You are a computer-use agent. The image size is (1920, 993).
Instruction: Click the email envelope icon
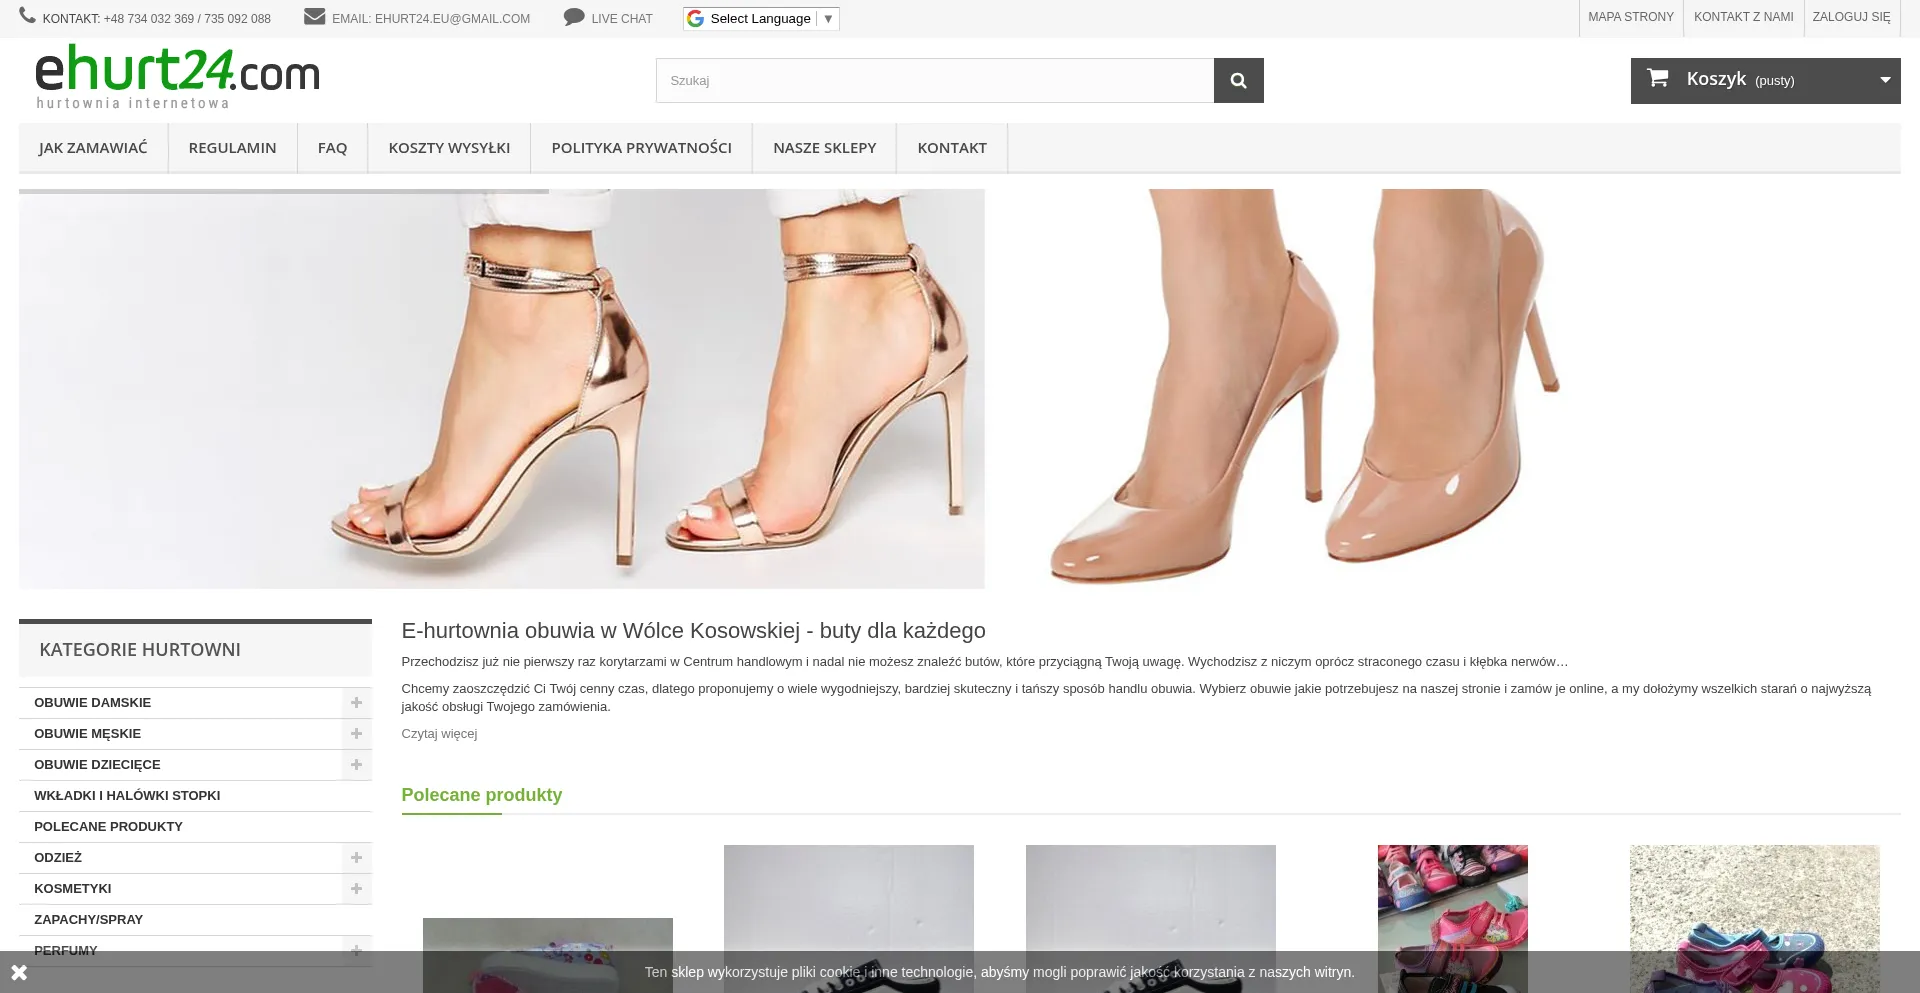click(x=314, y=17)
